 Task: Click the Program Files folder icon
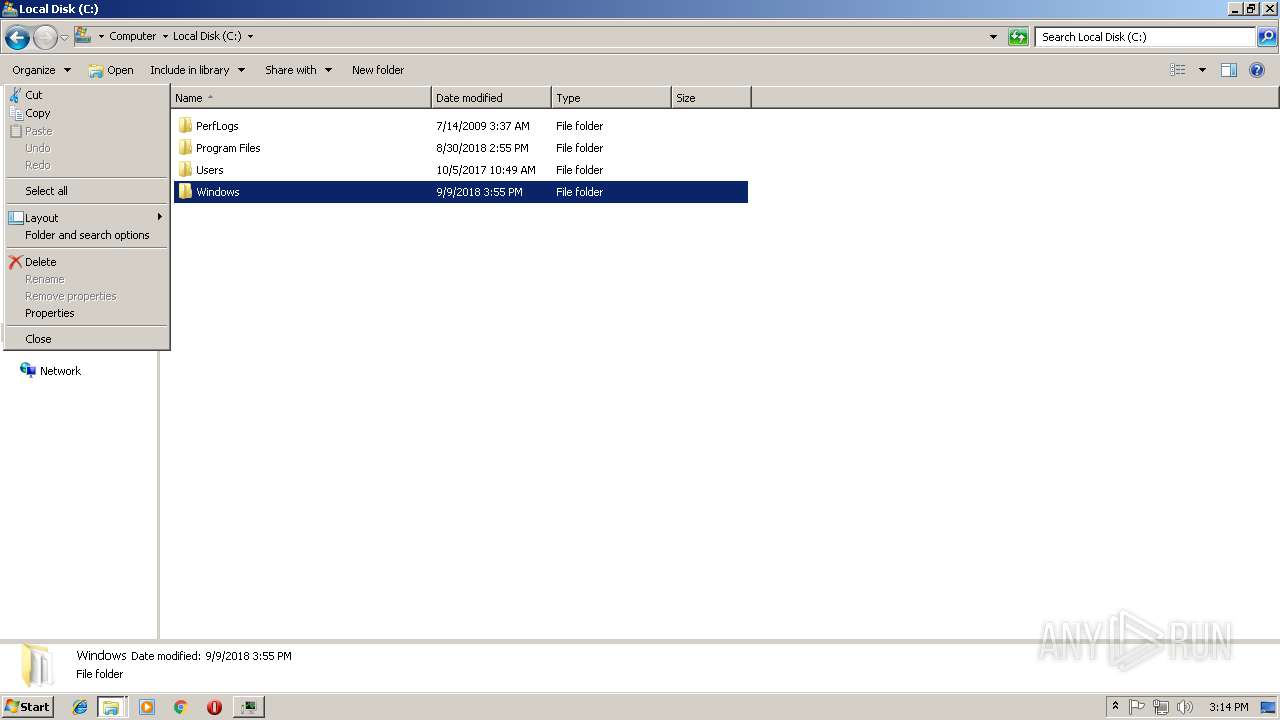(185, 148)
